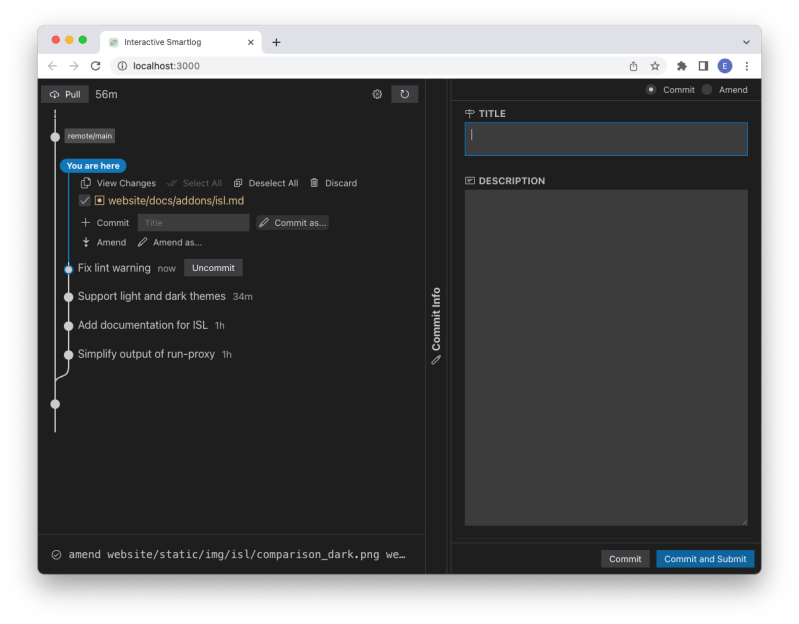
Task: Click the Commit button at bottom right
Action: (625, 559)
